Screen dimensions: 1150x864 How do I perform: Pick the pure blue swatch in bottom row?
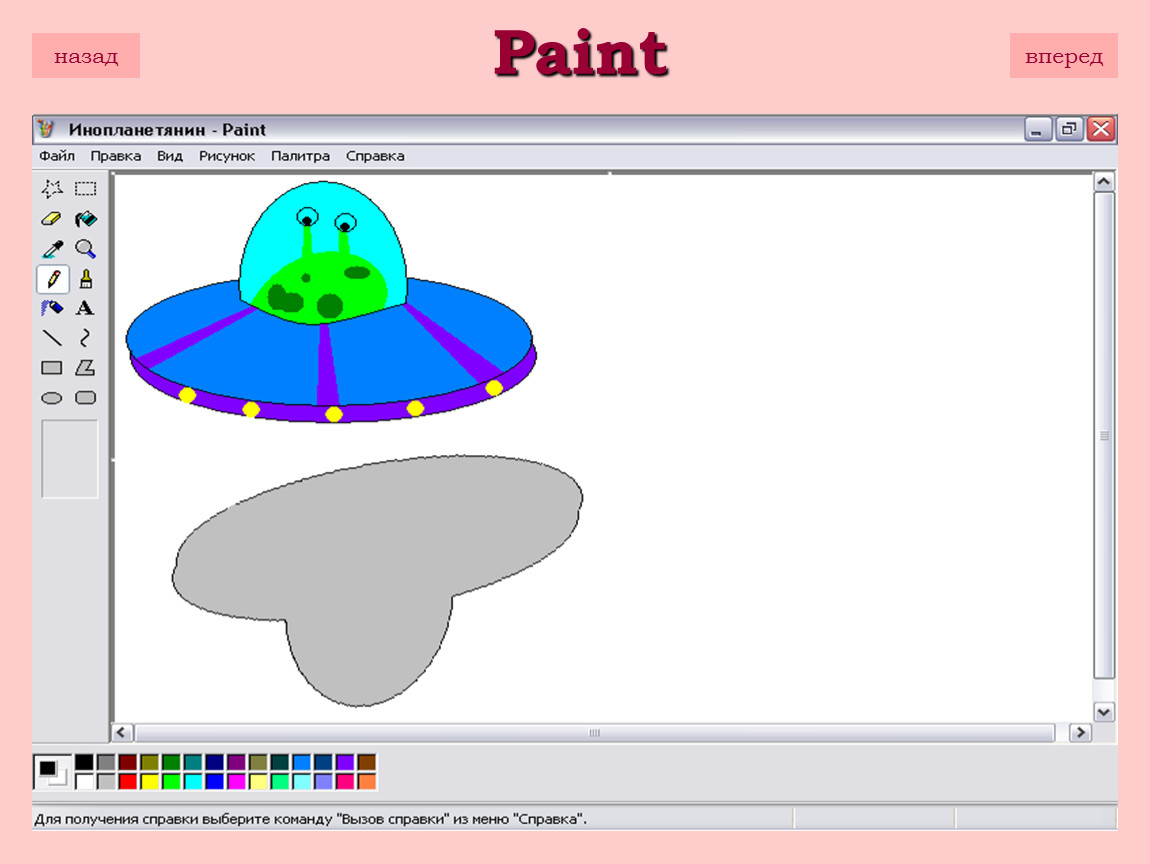point(214,781)
